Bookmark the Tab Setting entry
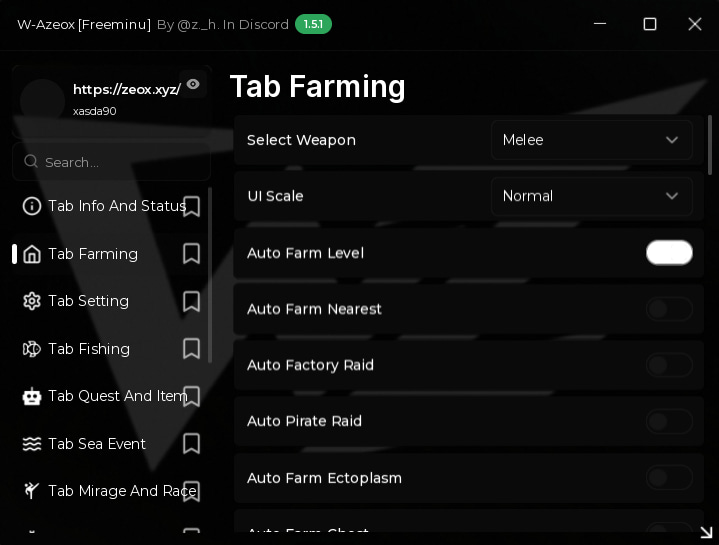Screen dimensions: 719x545 click(191, 301)
